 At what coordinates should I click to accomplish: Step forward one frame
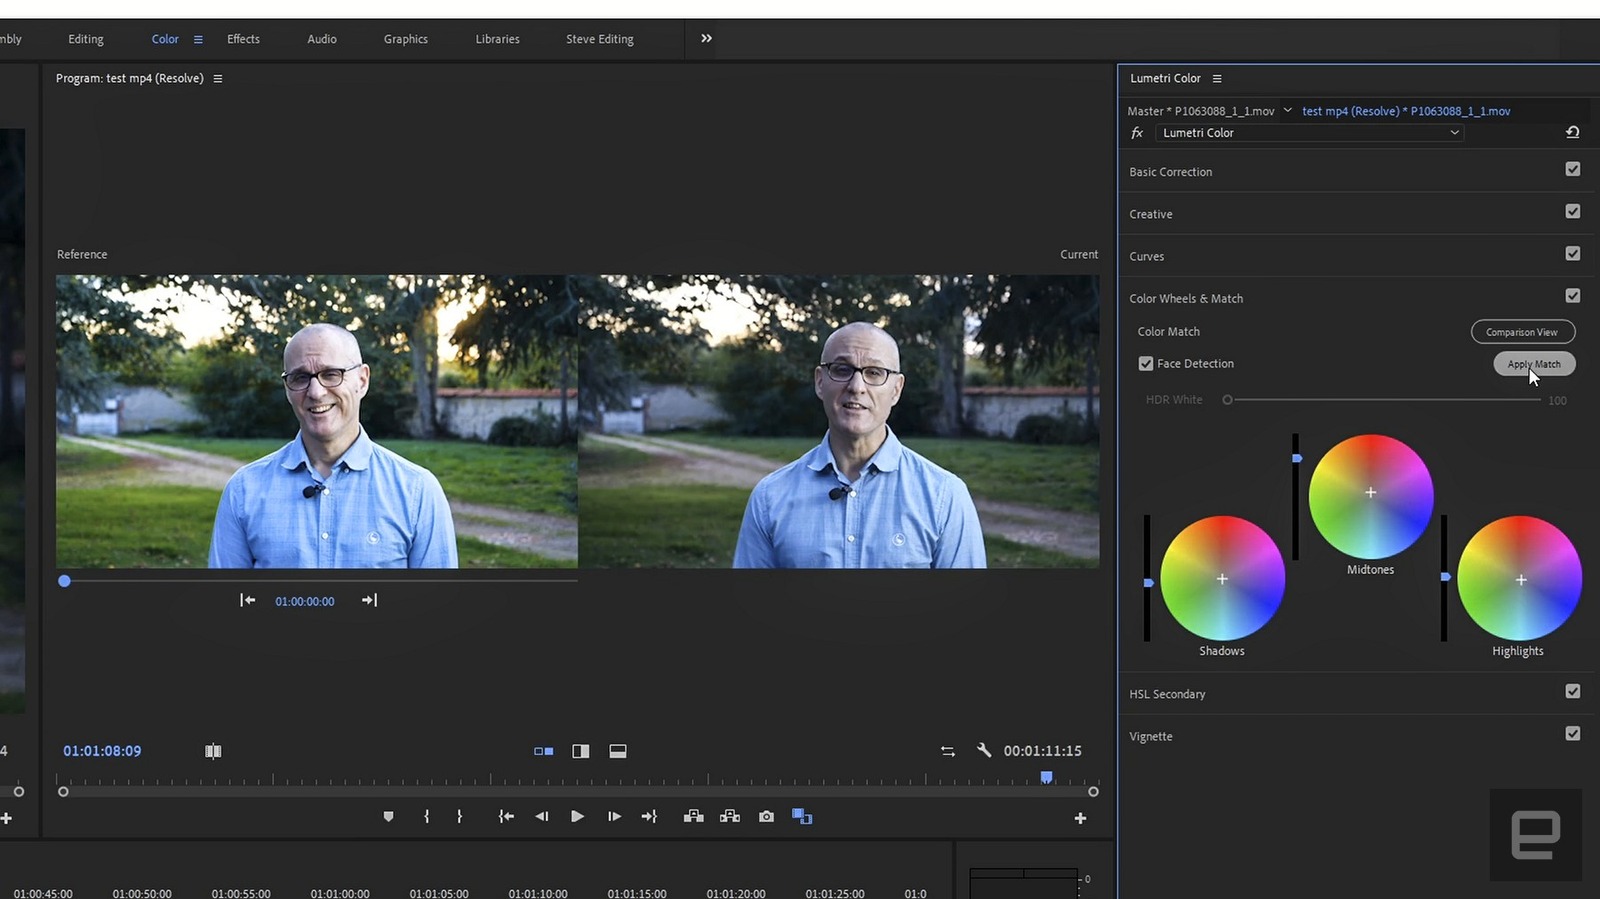click(x=614, y=817)
